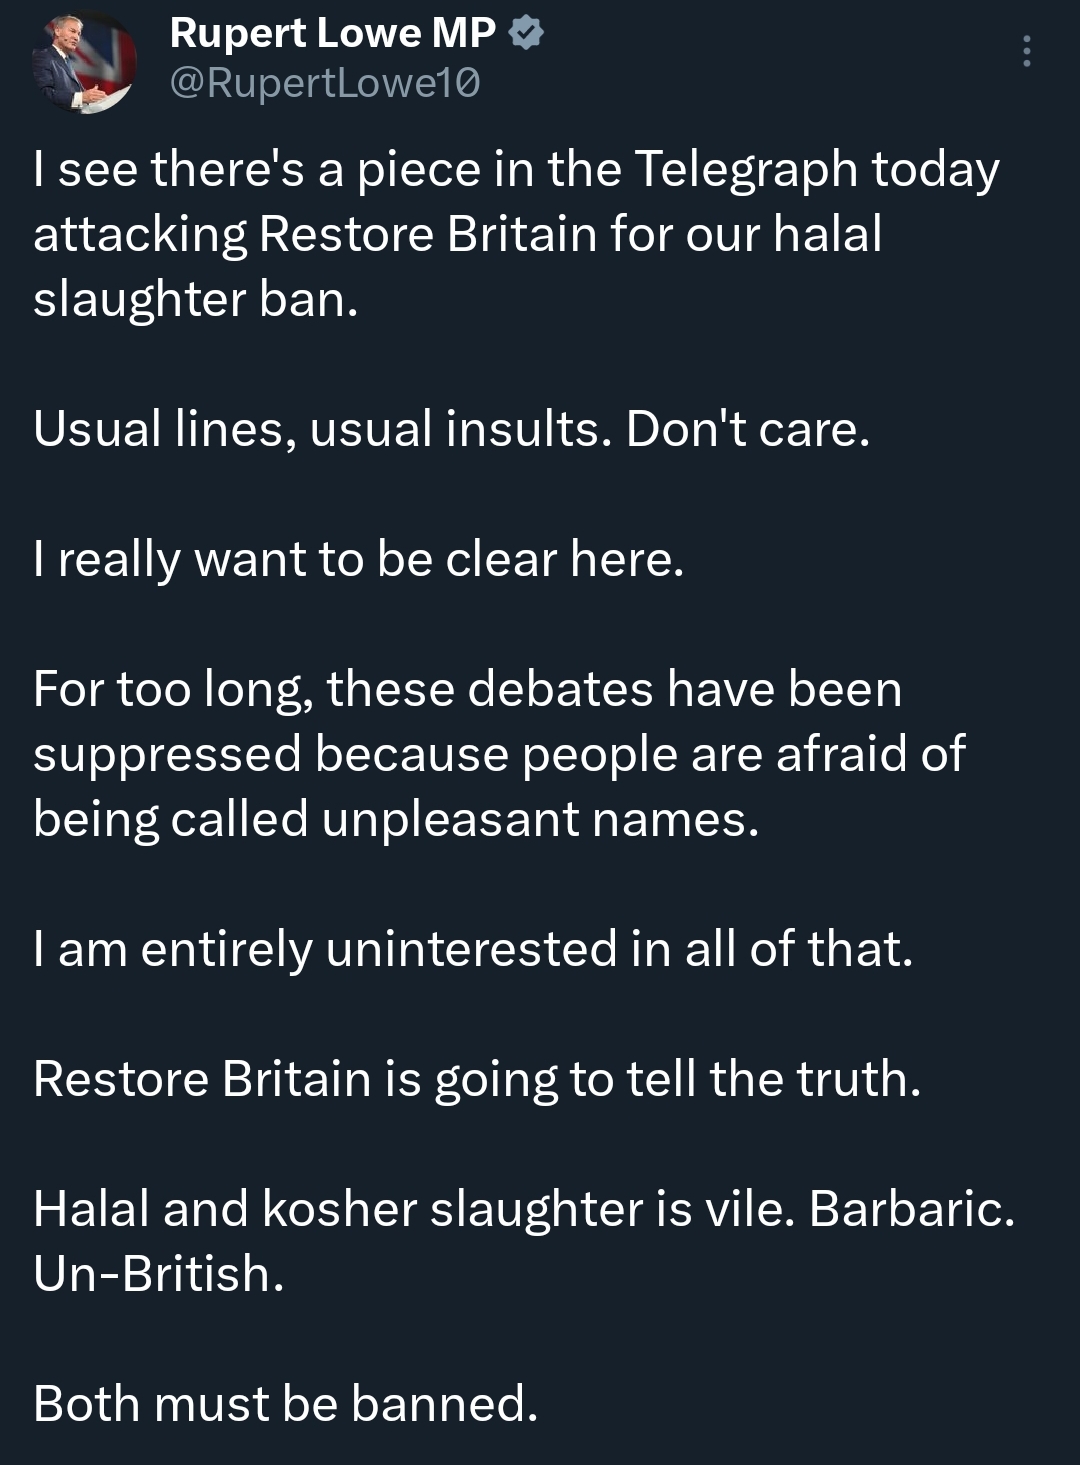Viewport: 1080px width, 1465px height.
Task: Click the final line "Both must be banned."
Action: click(x=285, y=1403)
